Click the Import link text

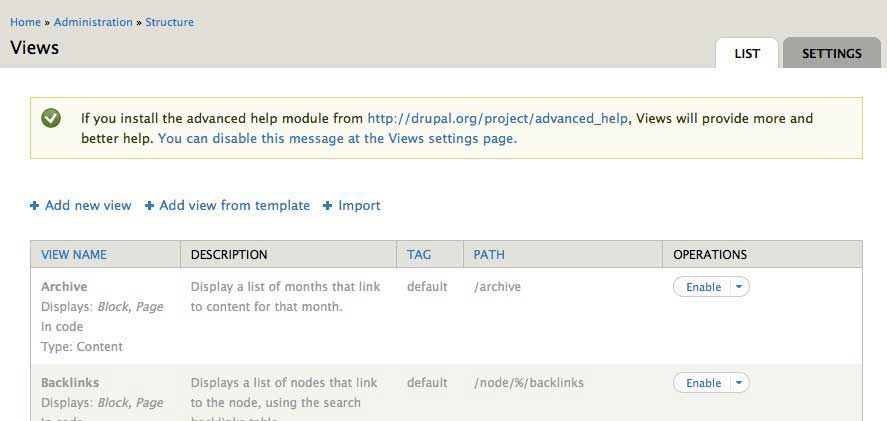[x=359, y=206]
